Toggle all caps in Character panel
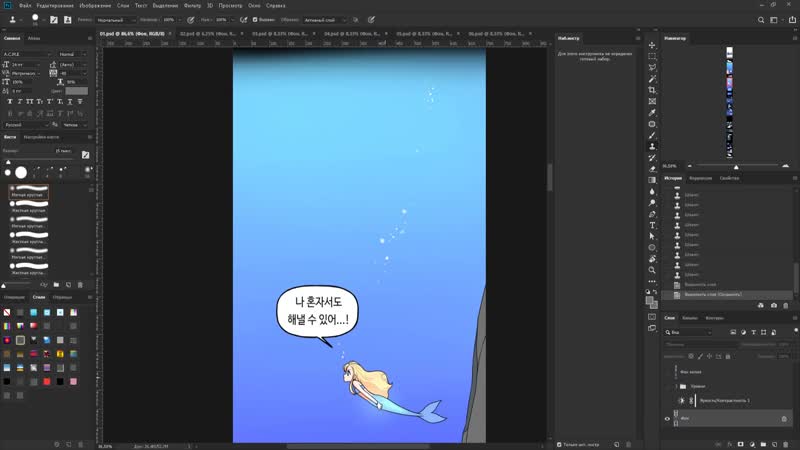Viewport: 800px width, 450px height. coord(30,102)
